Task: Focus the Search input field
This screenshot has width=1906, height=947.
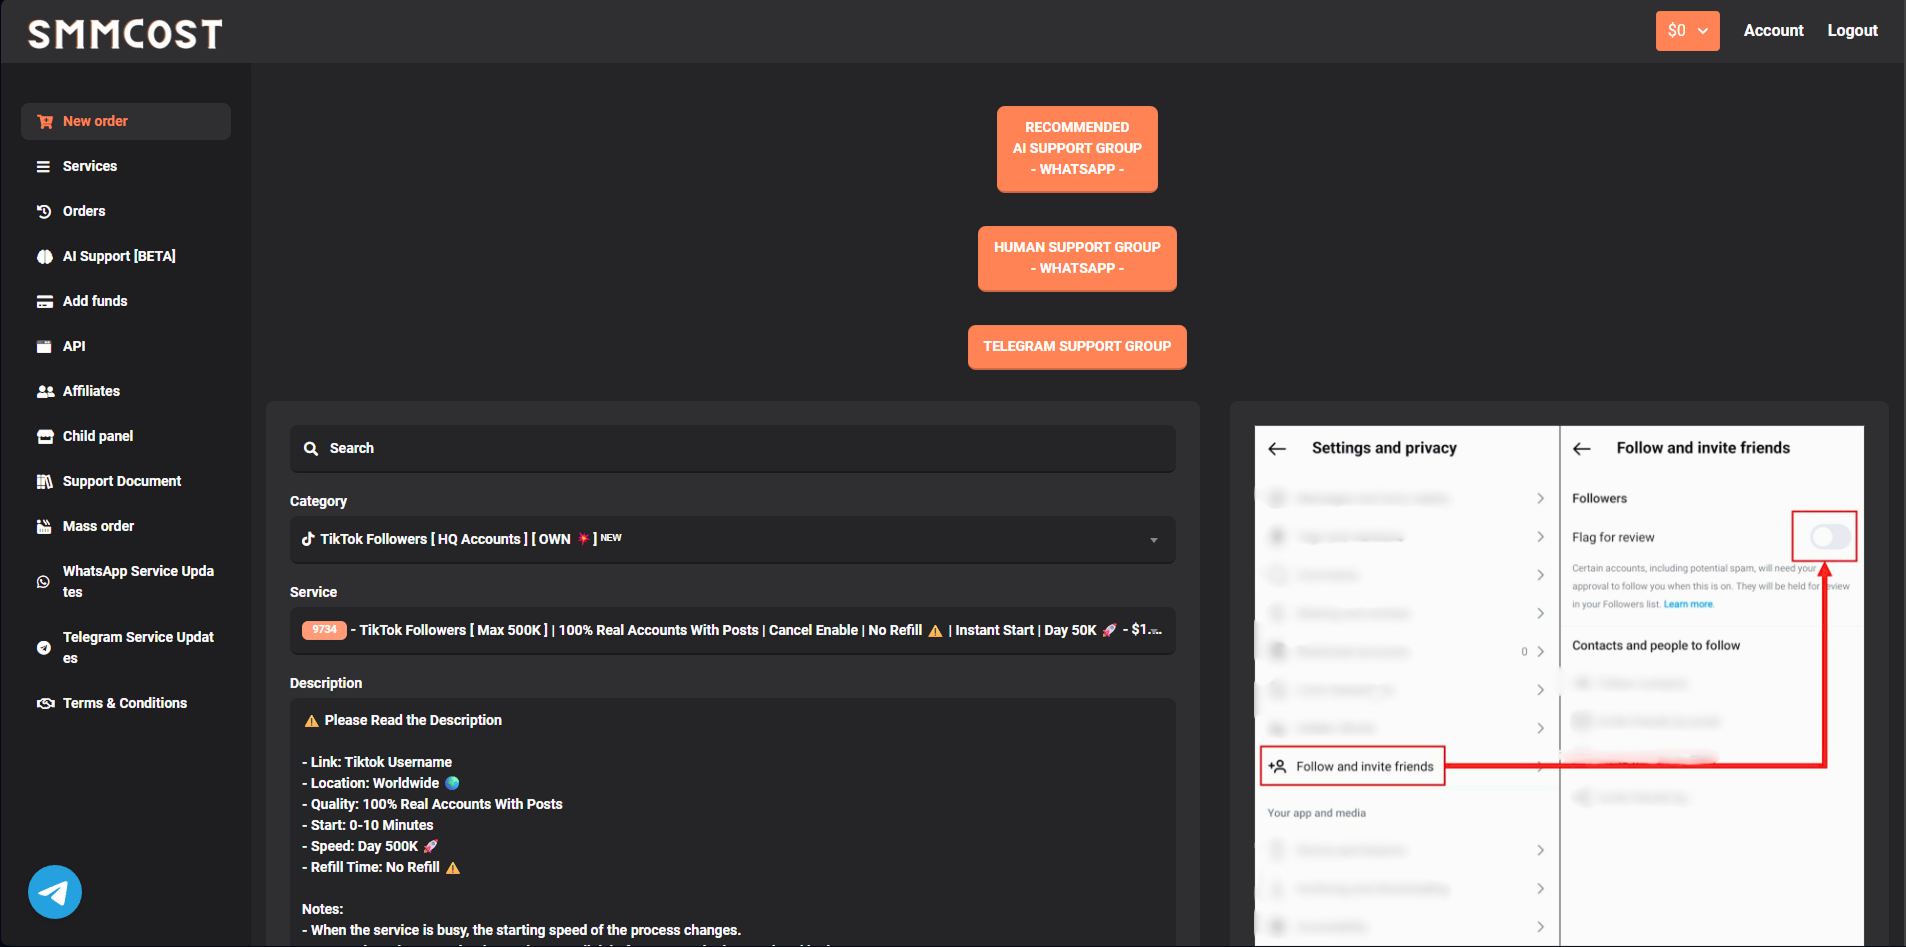Action: (732, 448)
